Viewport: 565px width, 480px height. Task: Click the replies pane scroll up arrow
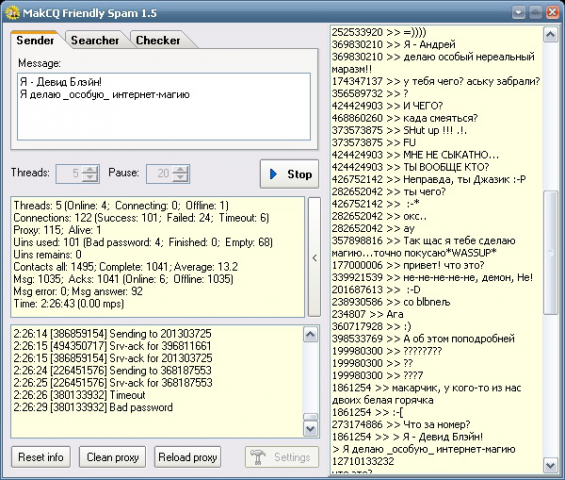pos(550,35)
